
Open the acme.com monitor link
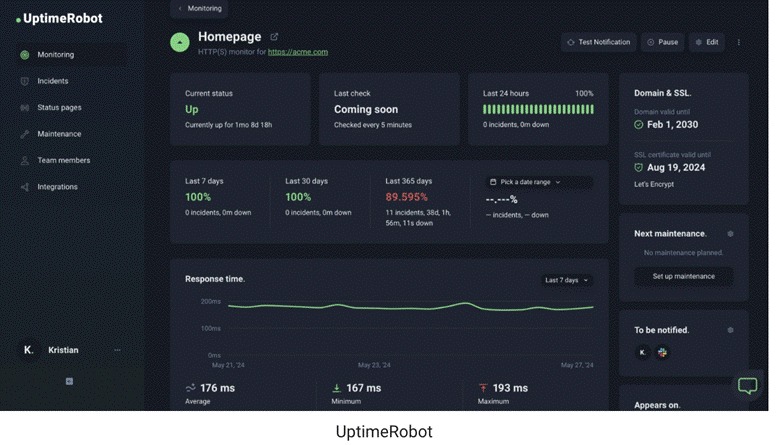[x=297, y=52]
